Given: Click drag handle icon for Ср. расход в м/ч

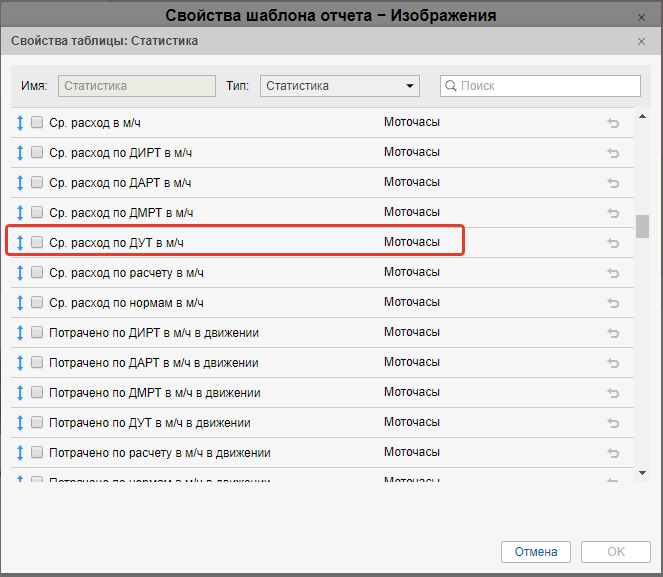Looking at the screenshot, I should [20, 123].
